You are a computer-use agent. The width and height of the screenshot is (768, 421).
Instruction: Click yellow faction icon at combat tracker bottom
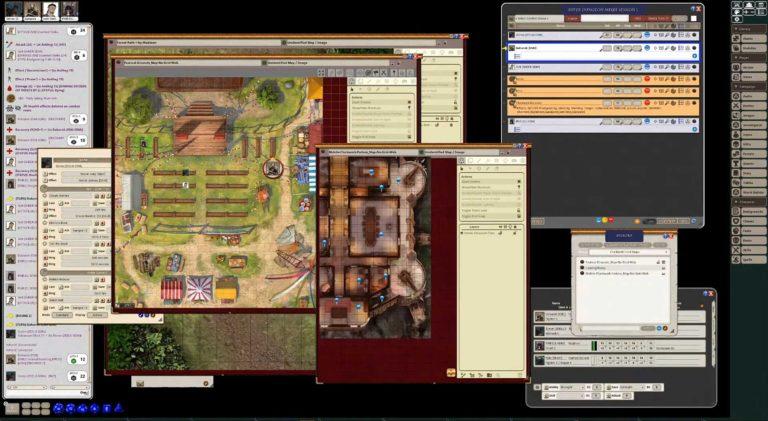coord(605,221)
